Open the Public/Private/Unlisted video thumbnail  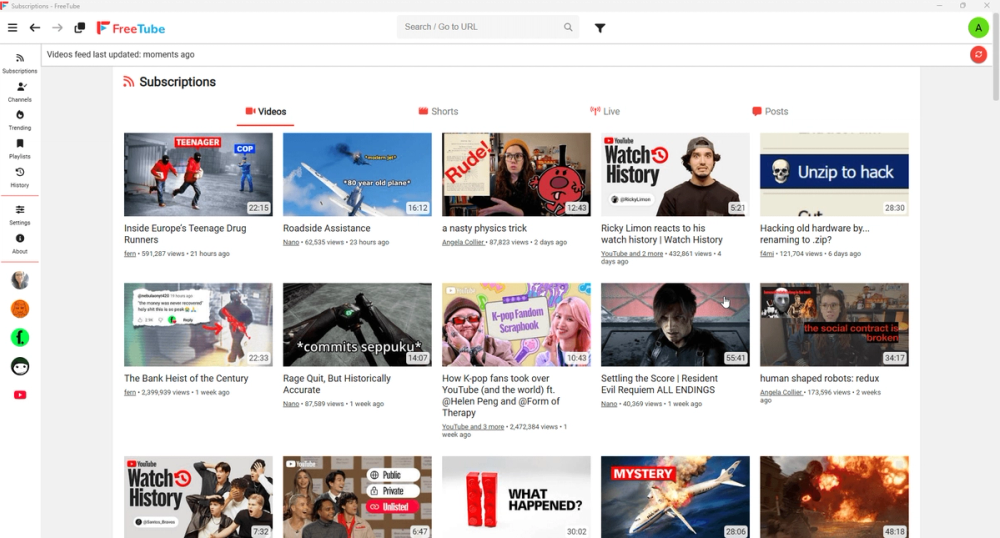point(357,497)
